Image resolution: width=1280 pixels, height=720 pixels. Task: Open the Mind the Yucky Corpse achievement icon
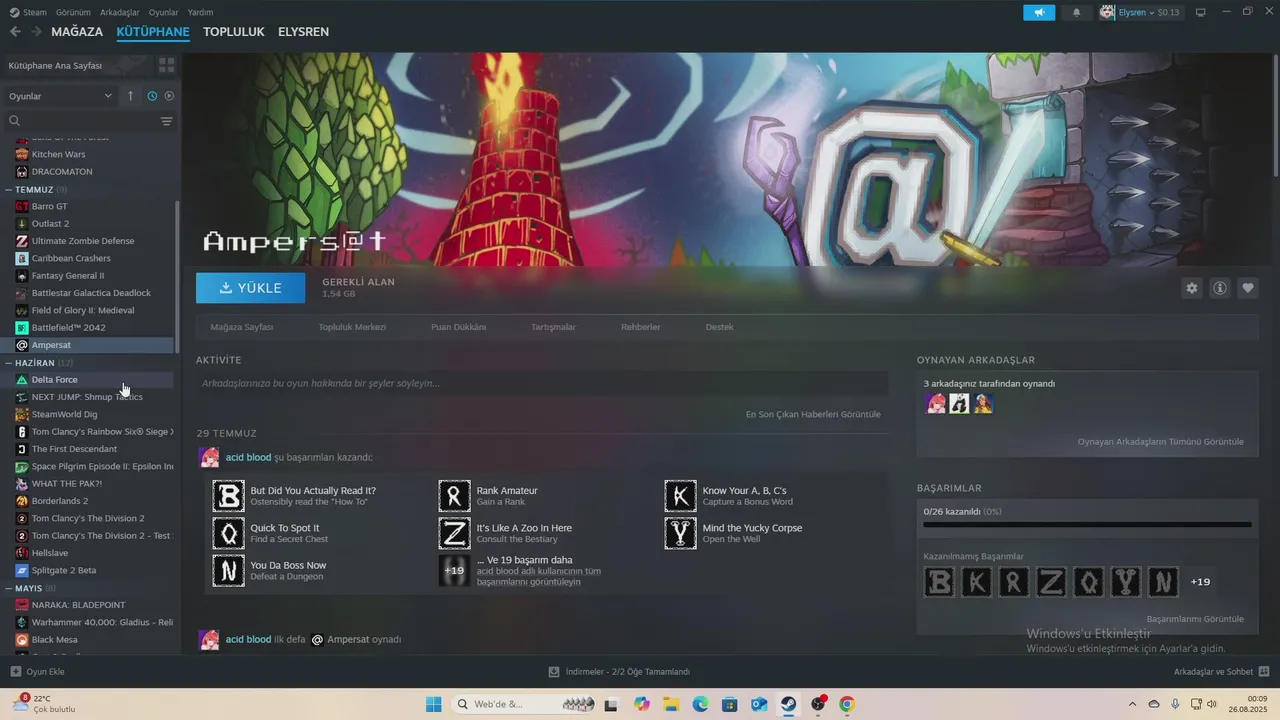point(681,533)
